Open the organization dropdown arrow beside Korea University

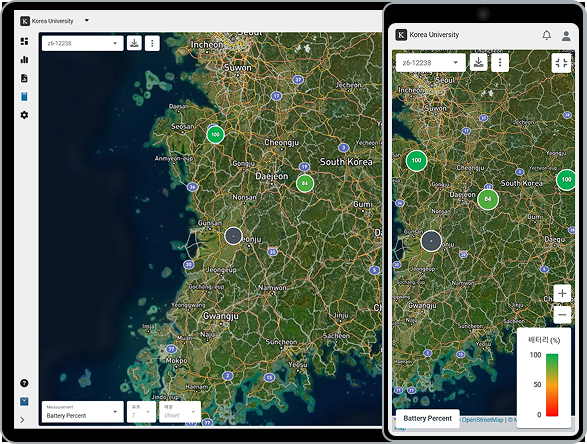(87, 20)
